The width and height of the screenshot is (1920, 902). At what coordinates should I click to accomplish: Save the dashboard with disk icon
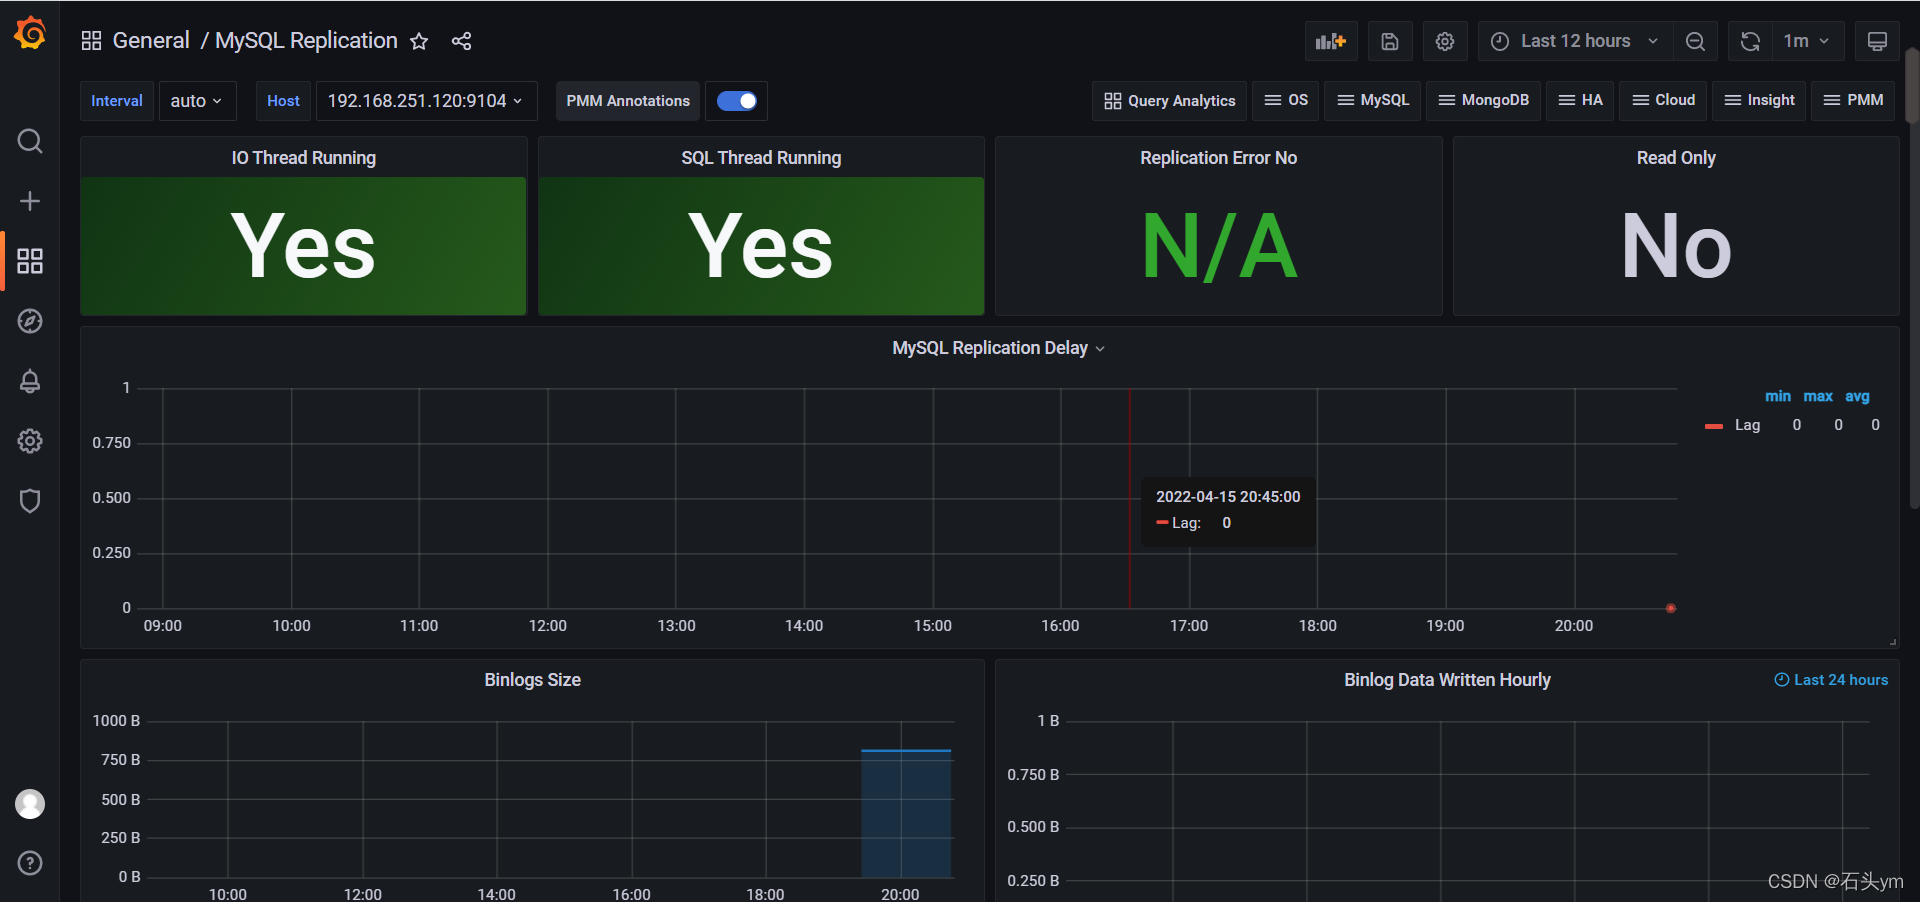pos(1390,41)
